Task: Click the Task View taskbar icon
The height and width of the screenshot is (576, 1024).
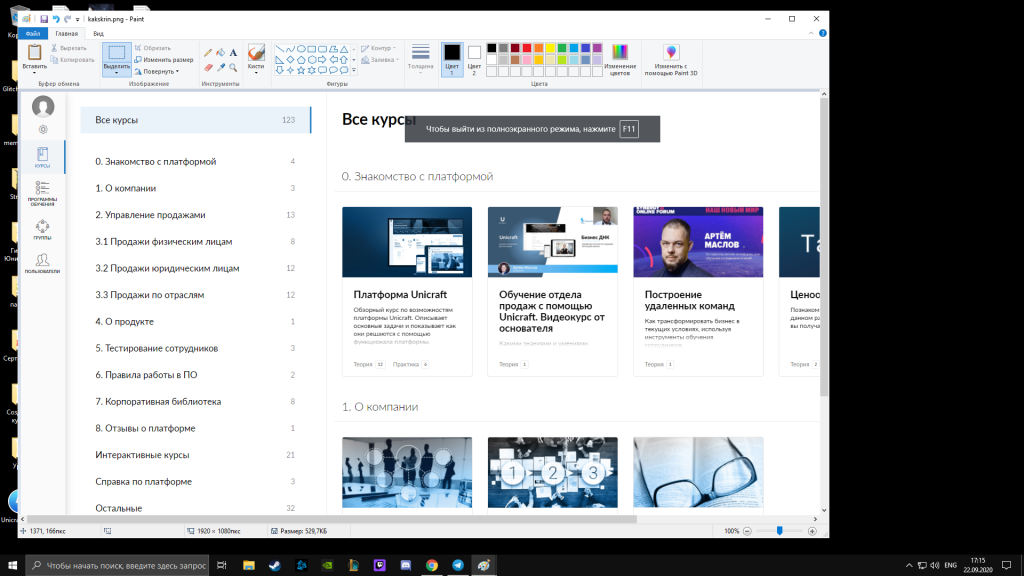Action: [222, 566]
